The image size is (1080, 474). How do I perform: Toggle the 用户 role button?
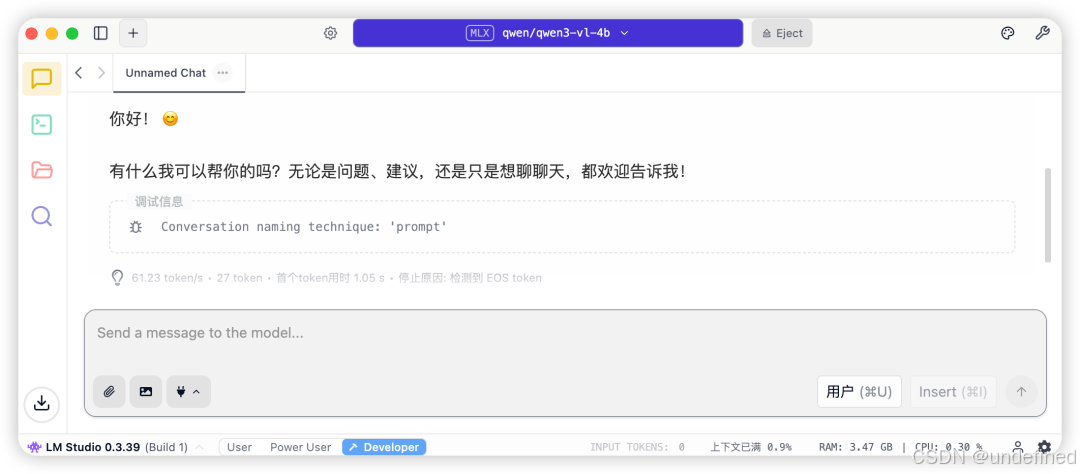[859, 391]
